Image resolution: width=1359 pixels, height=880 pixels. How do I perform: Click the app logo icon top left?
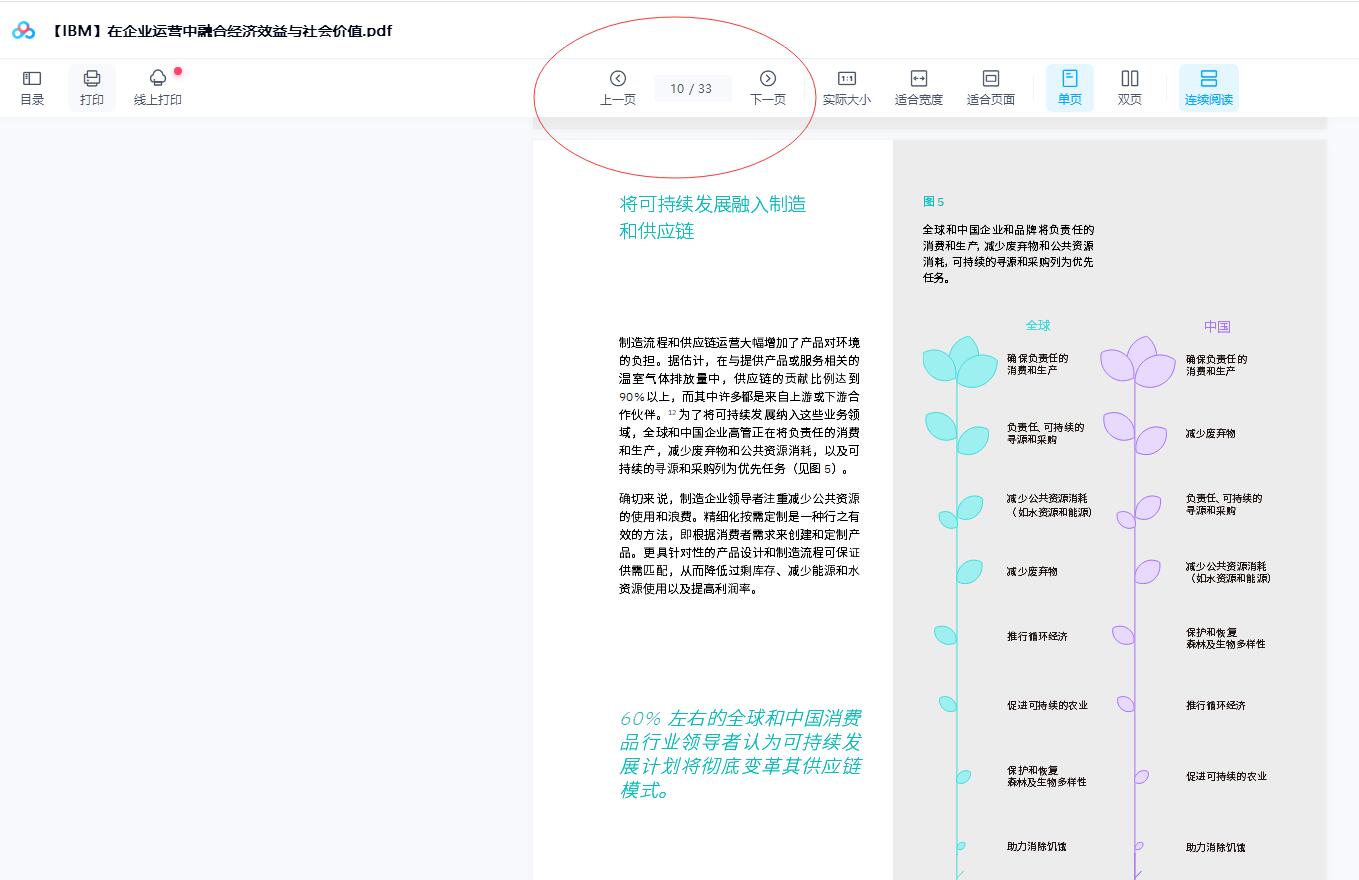tap(22, 30)
